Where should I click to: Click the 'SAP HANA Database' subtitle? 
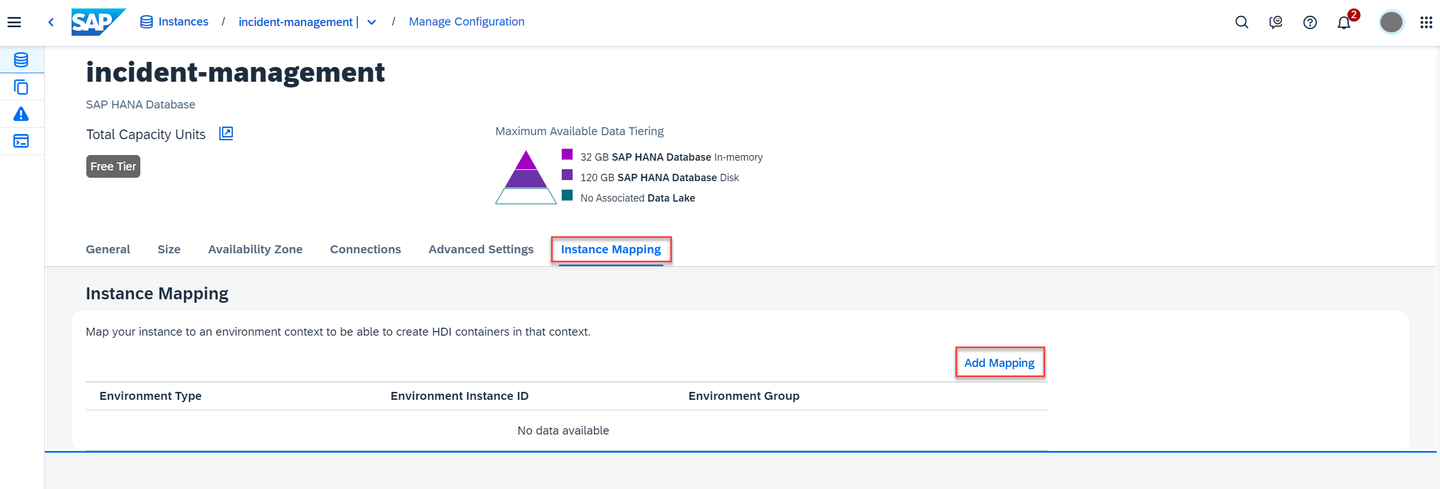click(x=140, y=104)
